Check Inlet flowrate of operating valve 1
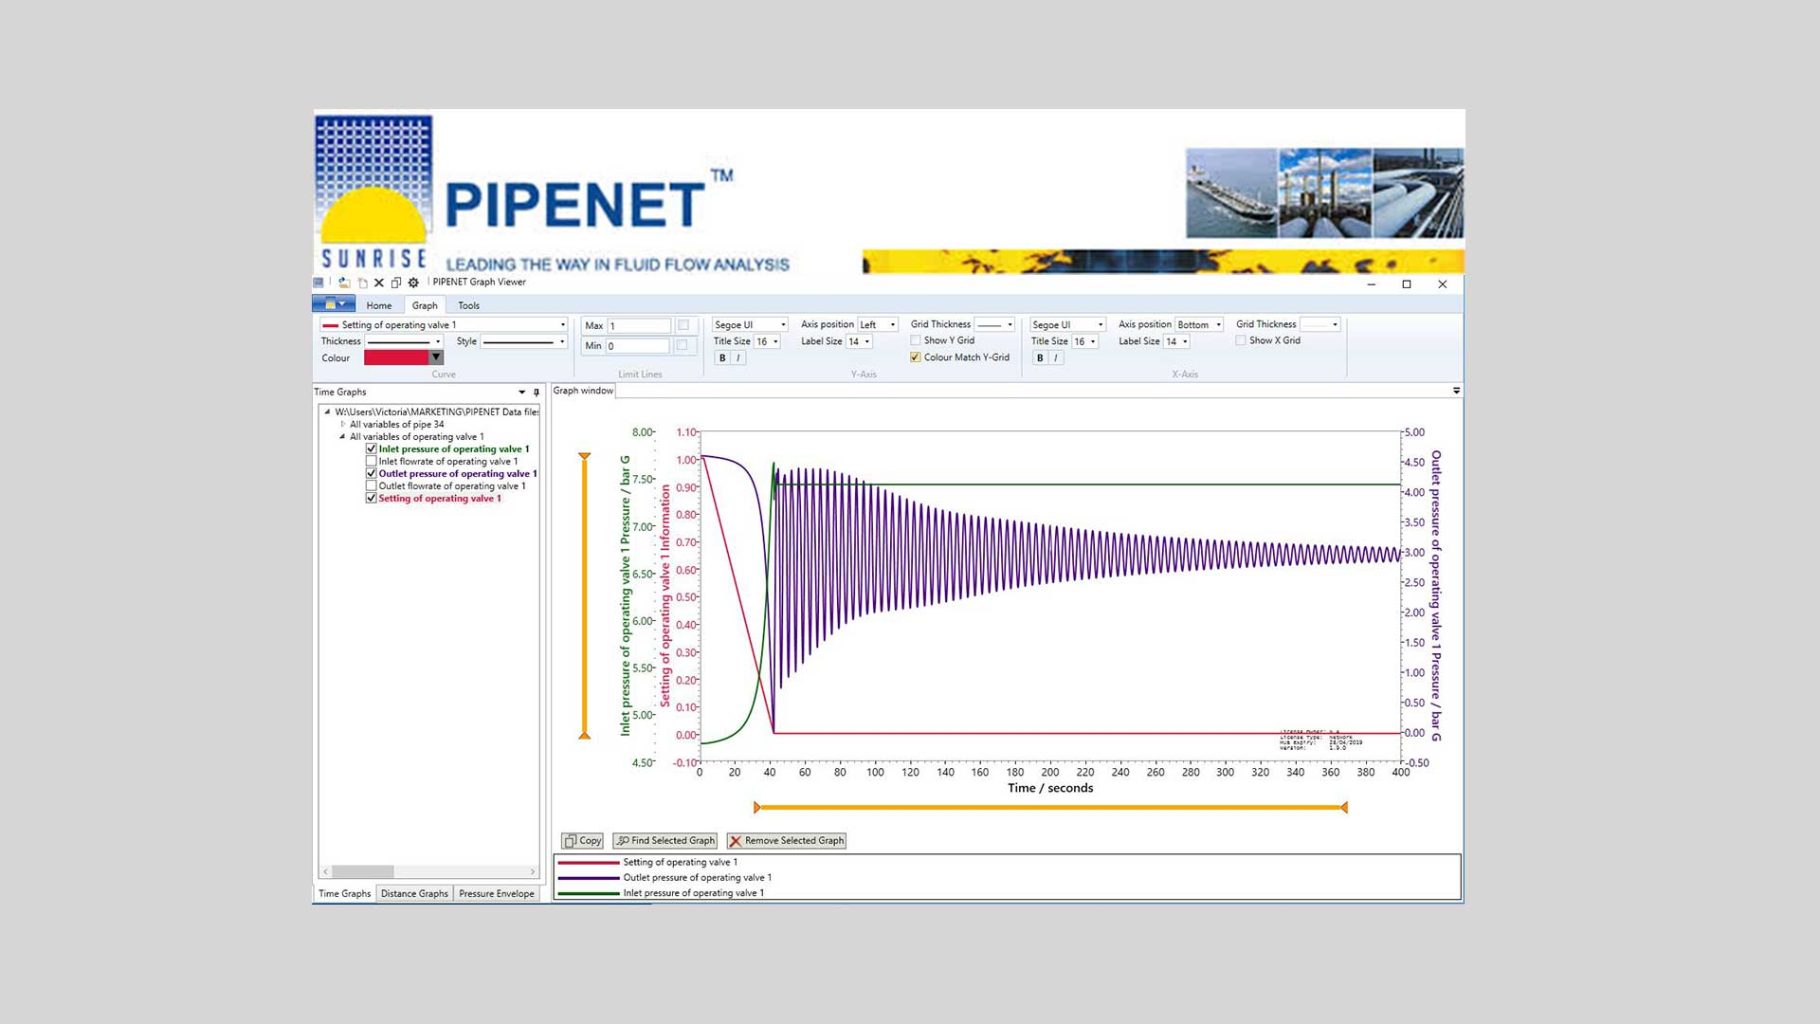 tap(371, 461)
